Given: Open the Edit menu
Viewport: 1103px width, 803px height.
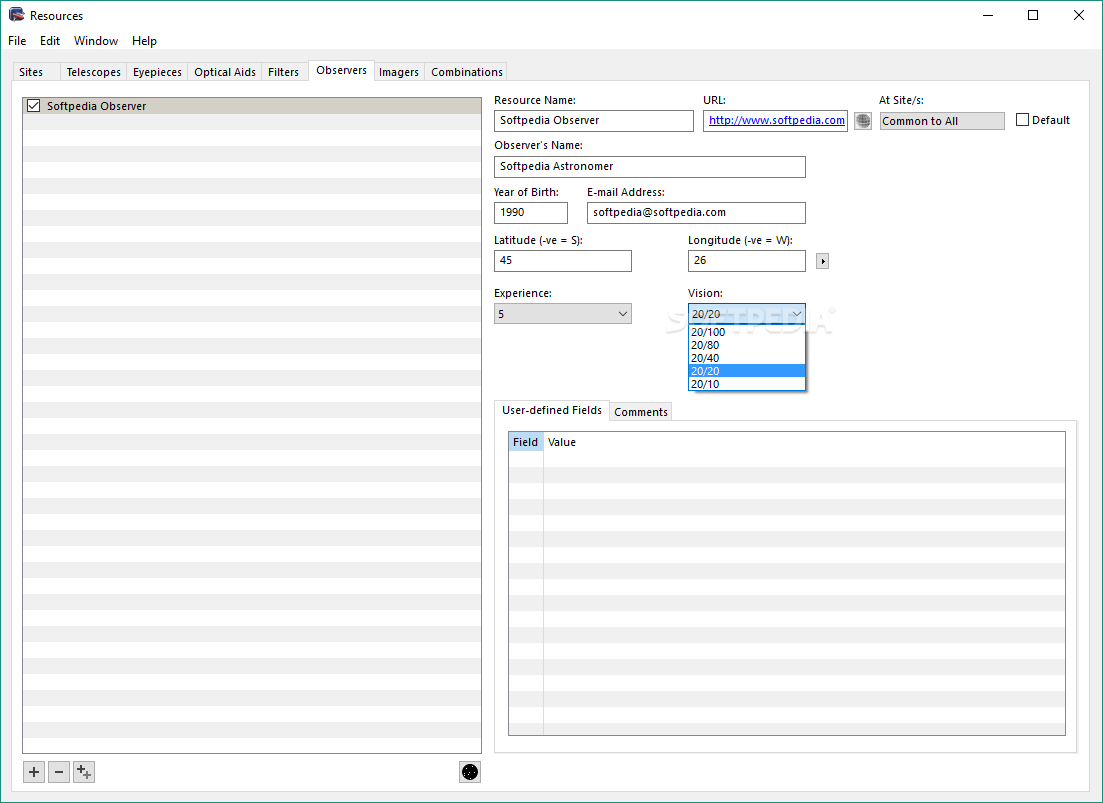Looking at the screenshot, I should coord(50,41).
